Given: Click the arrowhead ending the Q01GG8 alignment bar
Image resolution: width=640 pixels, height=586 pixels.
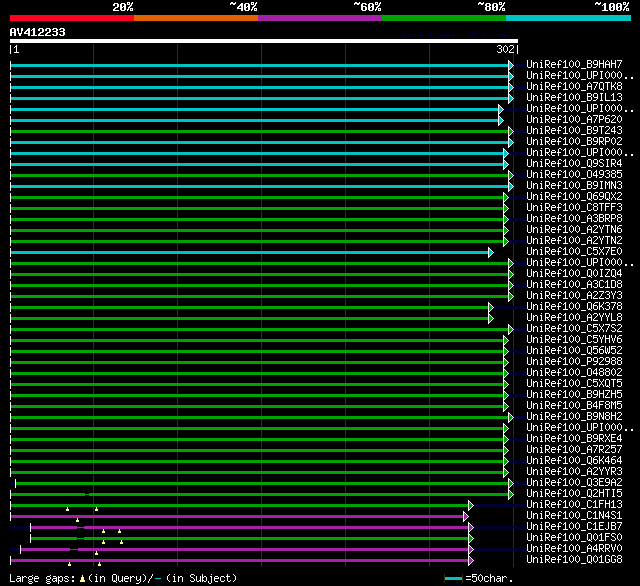Looking at the screenshot, I should (x=470, y=560).
